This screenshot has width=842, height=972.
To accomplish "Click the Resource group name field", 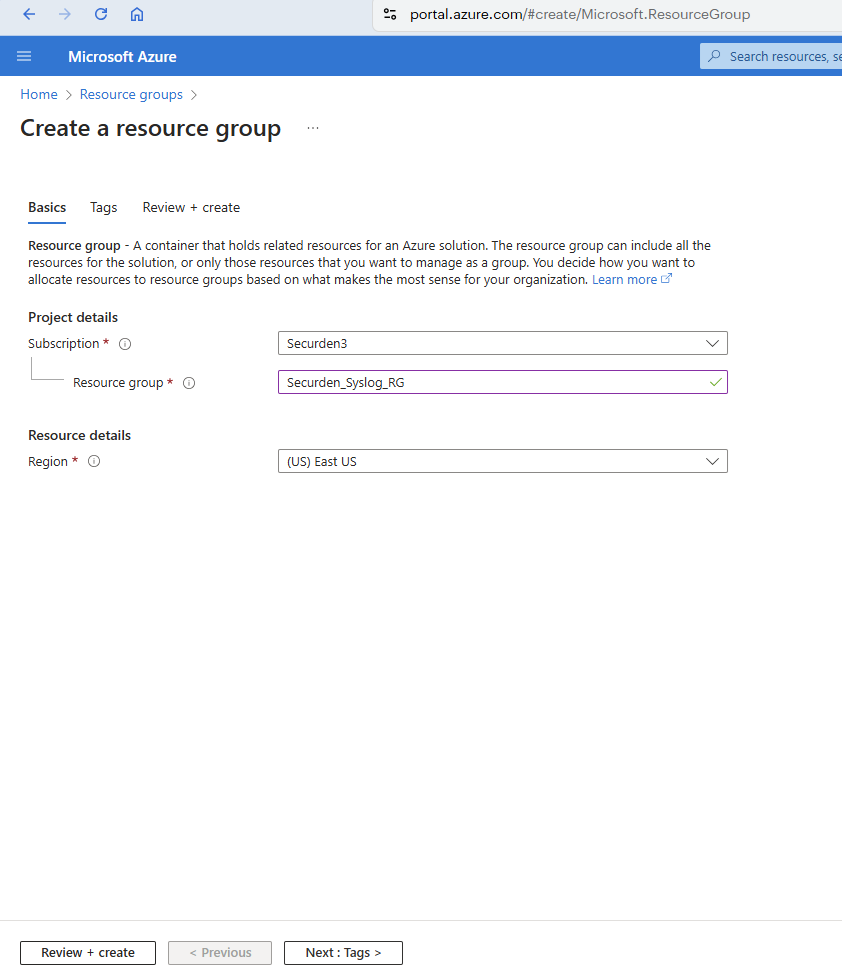I will point(503,382).
